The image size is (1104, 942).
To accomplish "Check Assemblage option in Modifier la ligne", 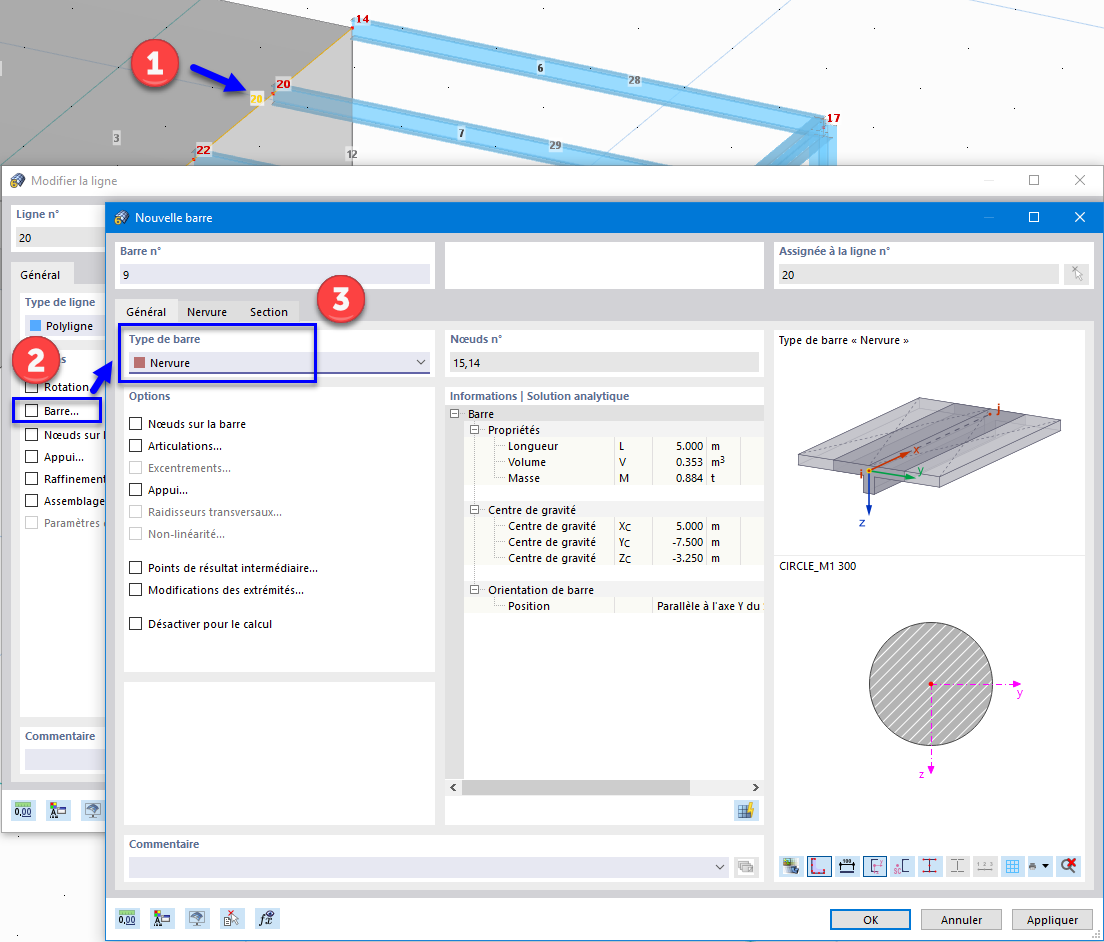I will coord(32,501).
